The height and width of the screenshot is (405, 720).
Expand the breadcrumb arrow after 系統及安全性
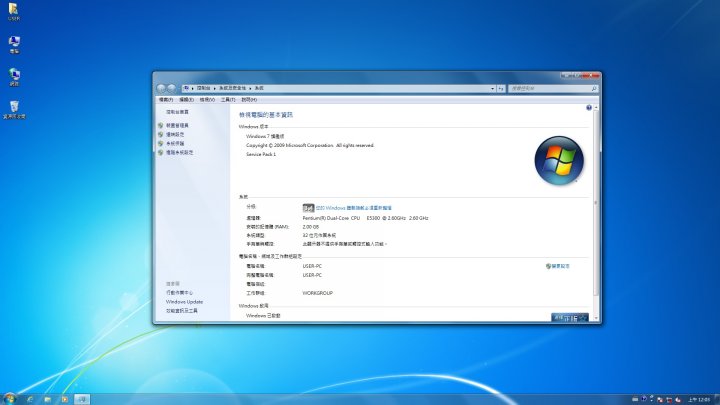(x=250, y=88)
